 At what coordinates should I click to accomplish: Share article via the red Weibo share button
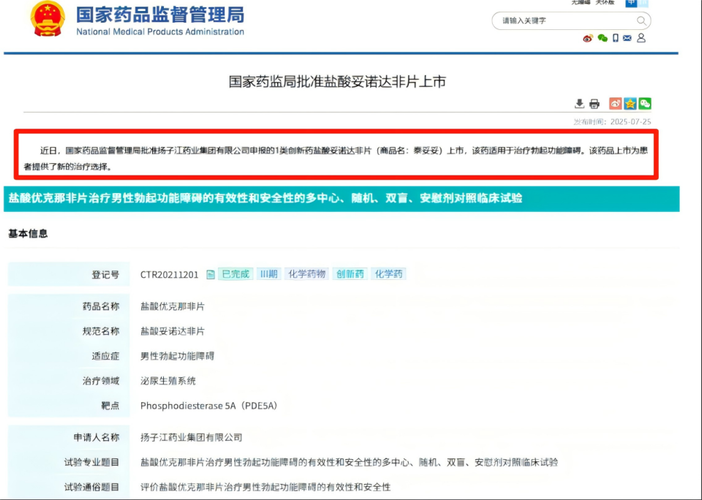[x=616, y=103]
